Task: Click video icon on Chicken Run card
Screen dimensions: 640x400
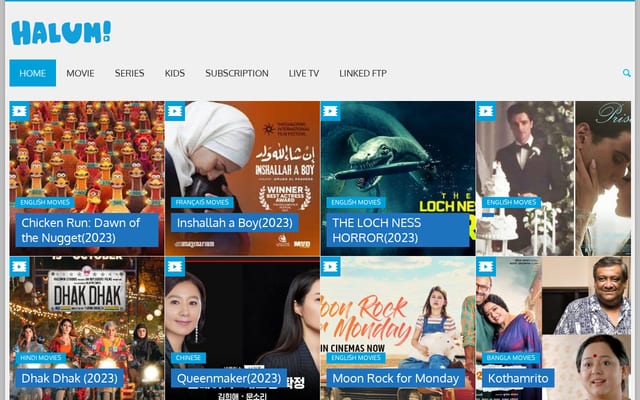Action: (x=20, y=111)
